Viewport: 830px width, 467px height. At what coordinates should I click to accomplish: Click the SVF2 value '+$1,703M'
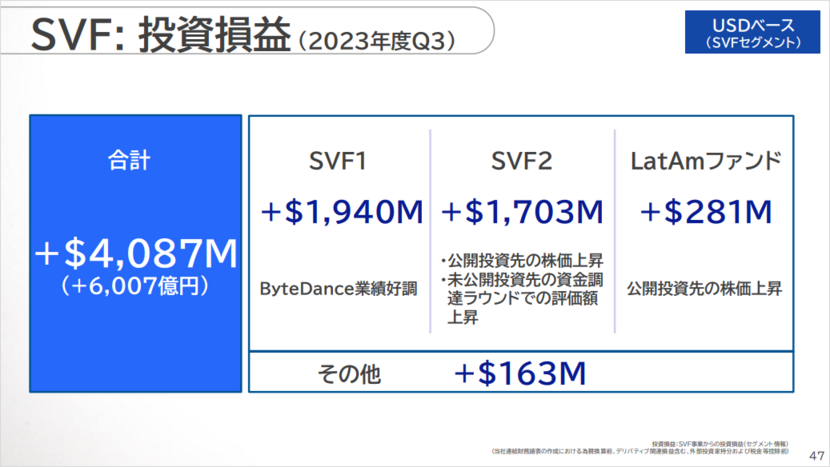(522, 212)
